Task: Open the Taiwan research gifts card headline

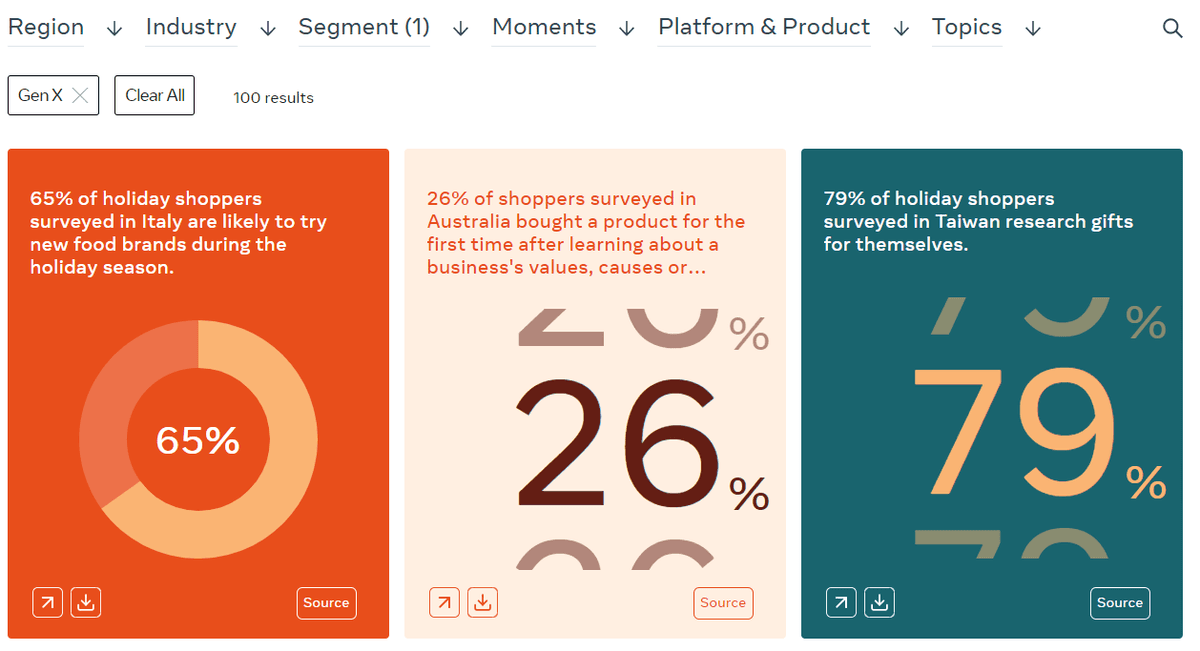Action: tap(978, 221)
